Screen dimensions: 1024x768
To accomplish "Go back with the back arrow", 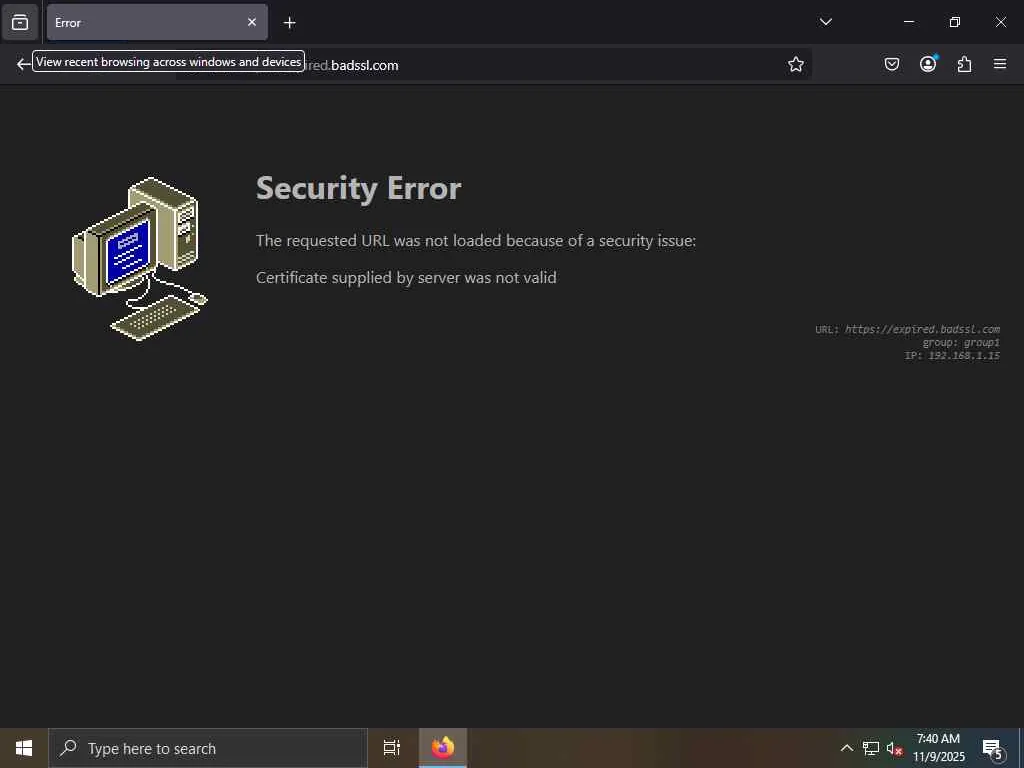I will (x=23, y=64).
